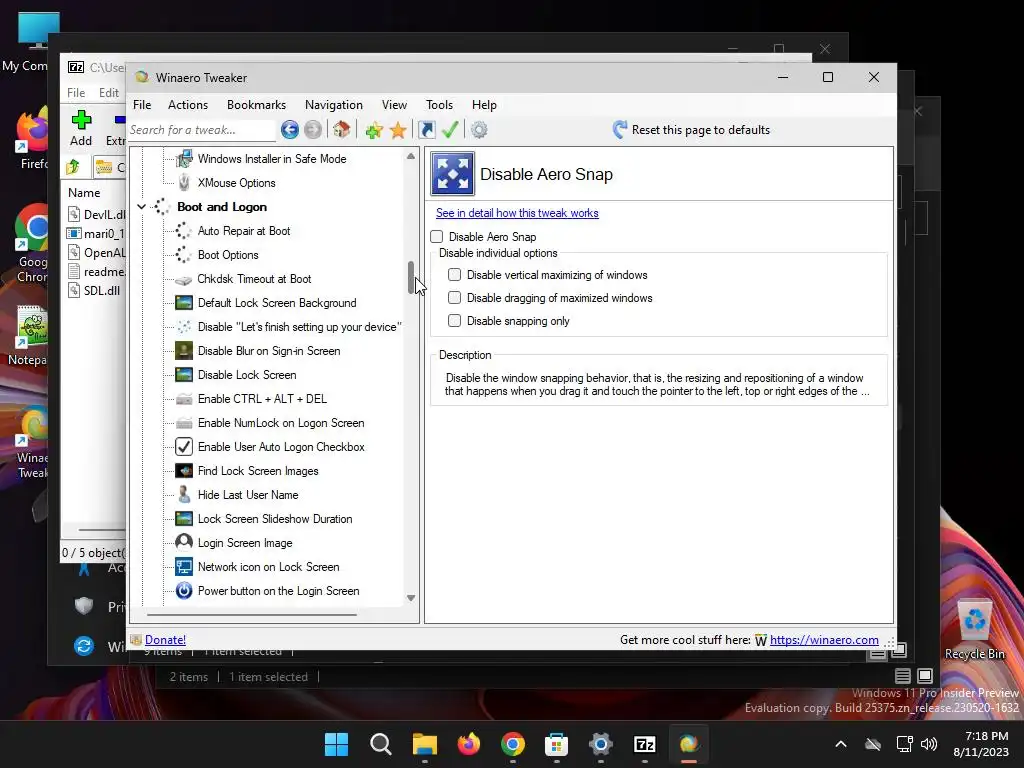Select Chkdsk Timeout at Boot
Screen dimensions: 1024x768
tap(254, 279)
